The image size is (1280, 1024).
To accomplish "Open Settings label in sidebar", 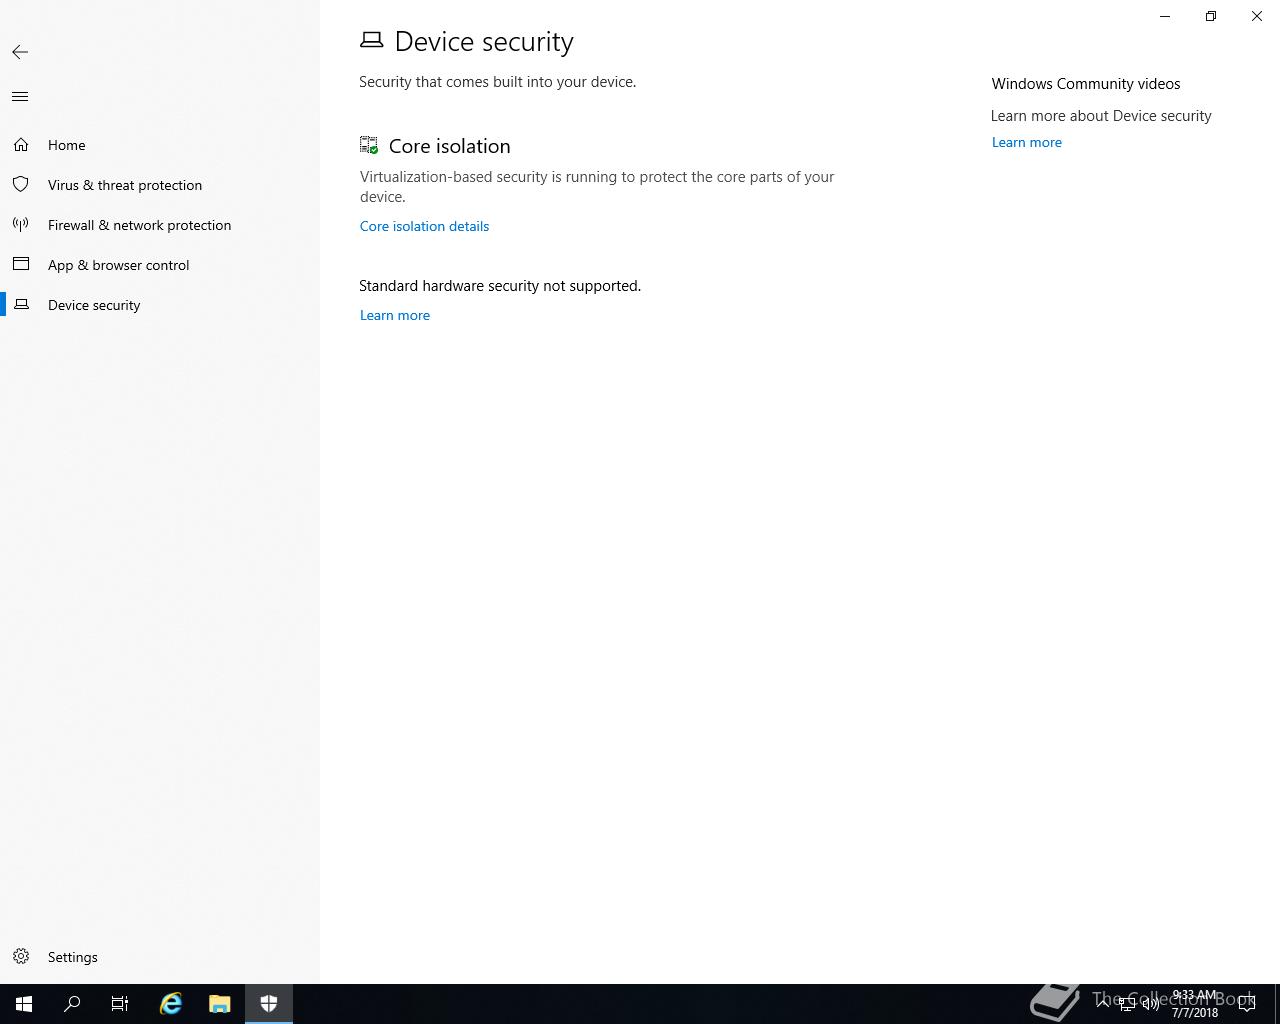I will click(73, 957).
